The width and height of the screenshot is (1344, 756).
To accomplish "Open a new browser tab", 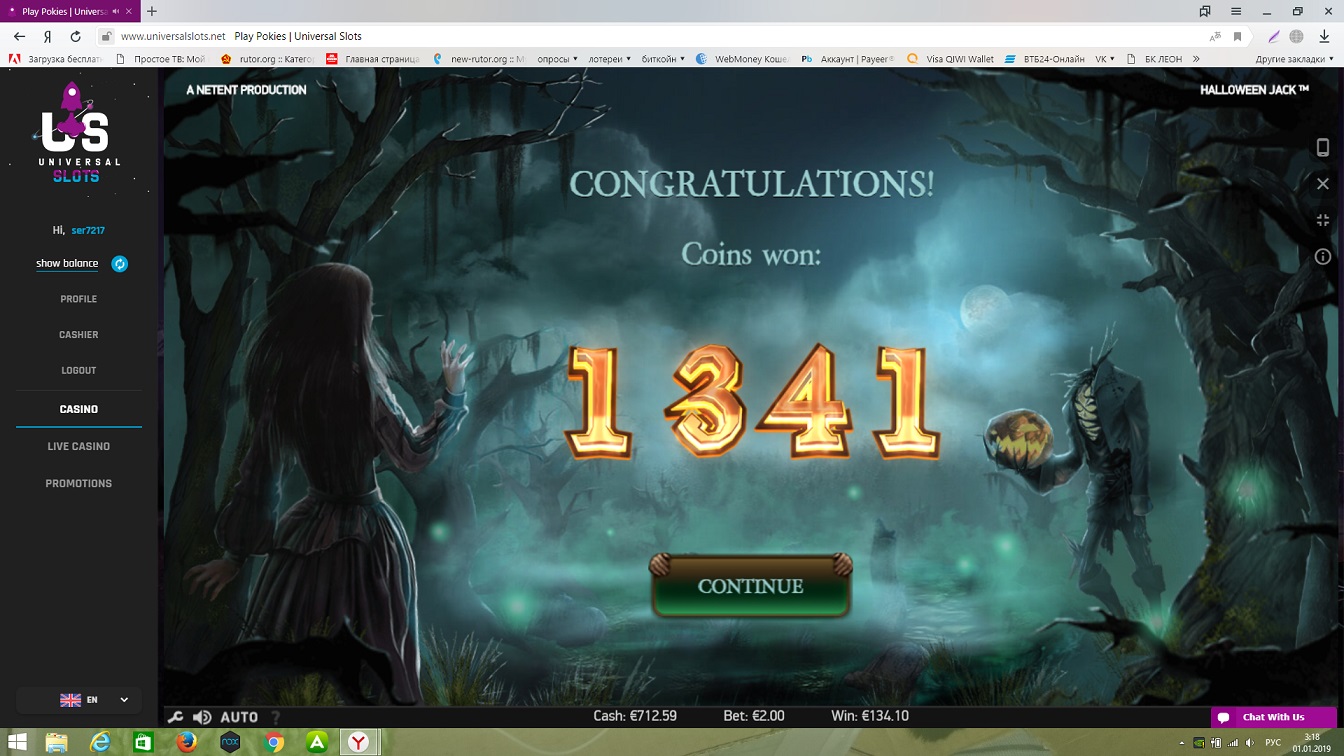I will [x=152, y=11].
